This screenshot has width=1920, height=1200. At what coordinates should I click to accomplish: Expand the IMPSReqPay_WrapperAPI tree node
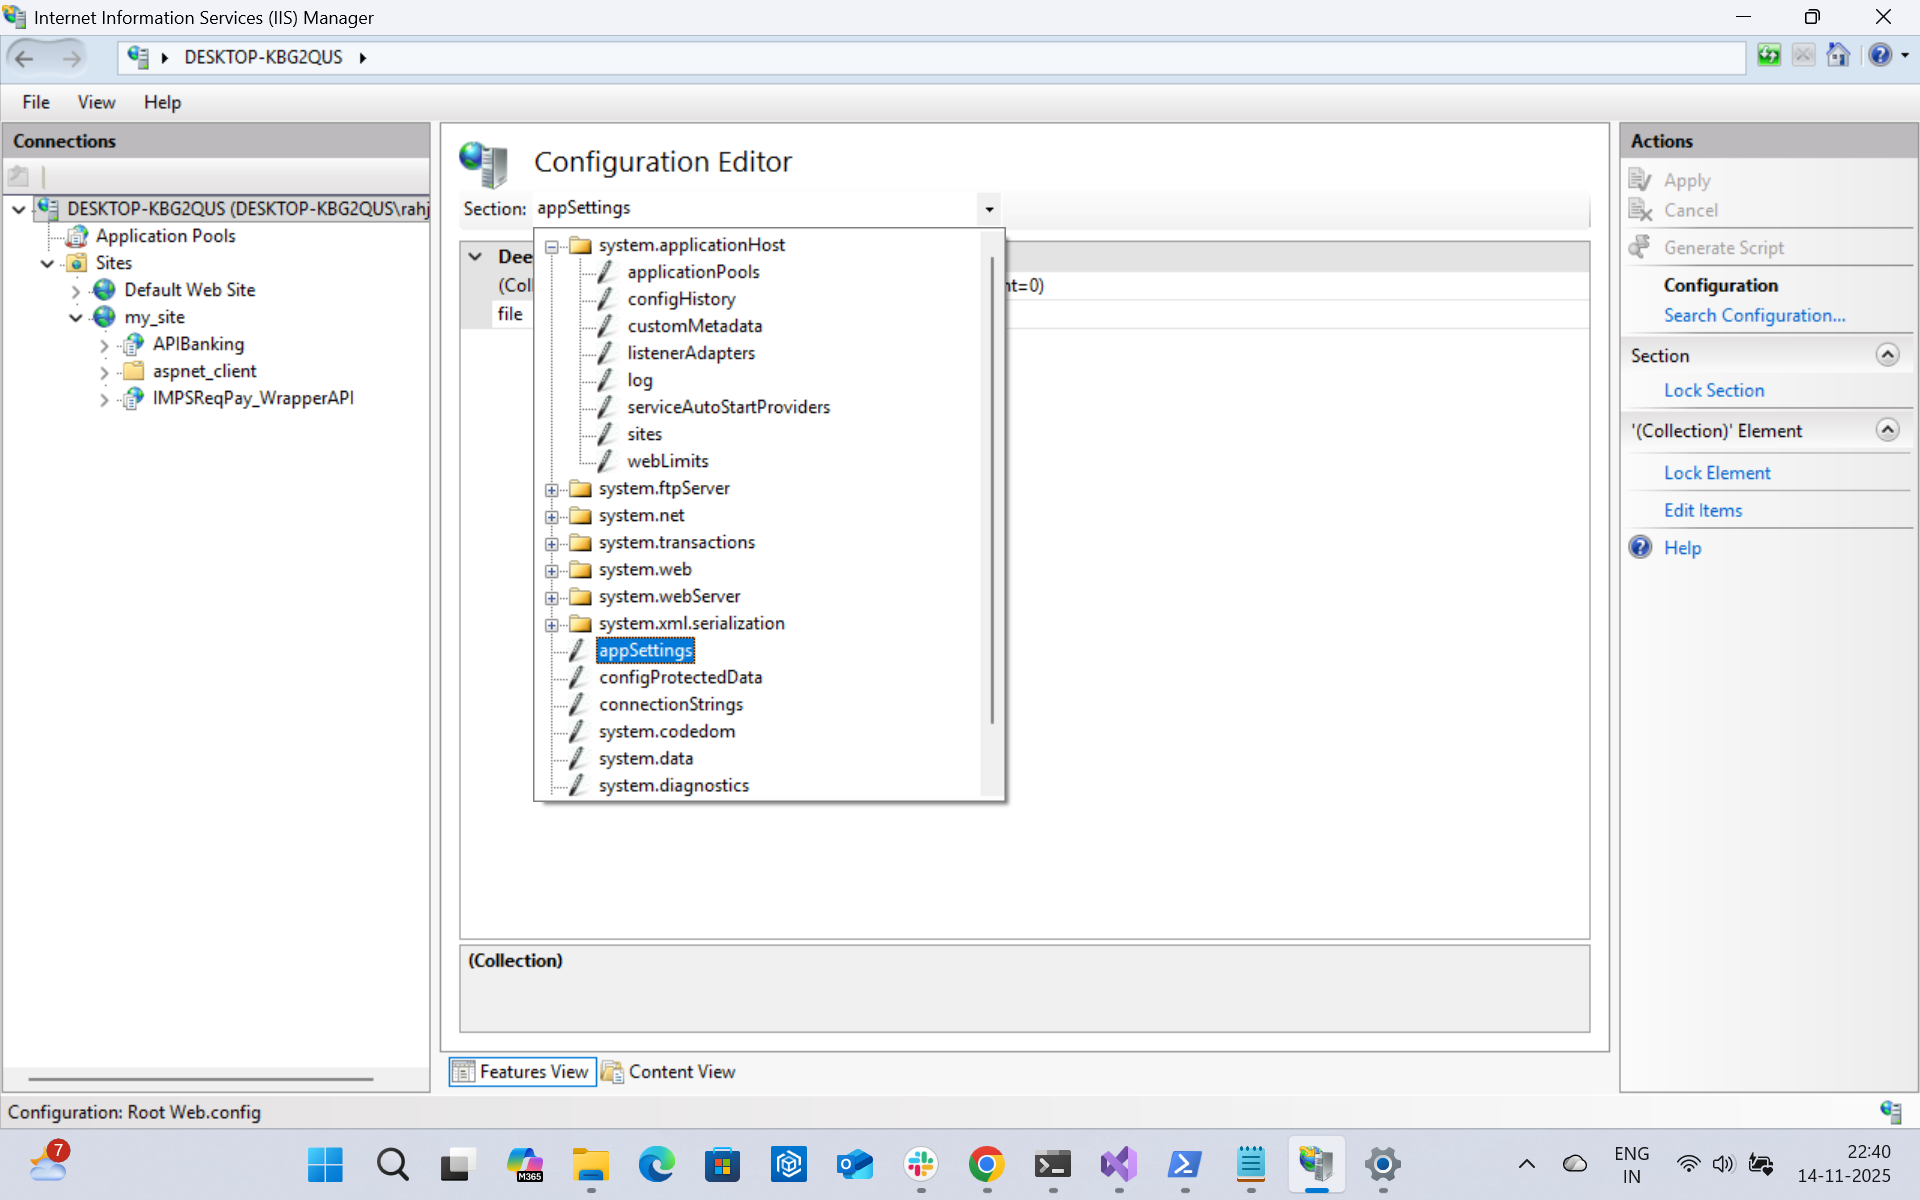point(104,399)
